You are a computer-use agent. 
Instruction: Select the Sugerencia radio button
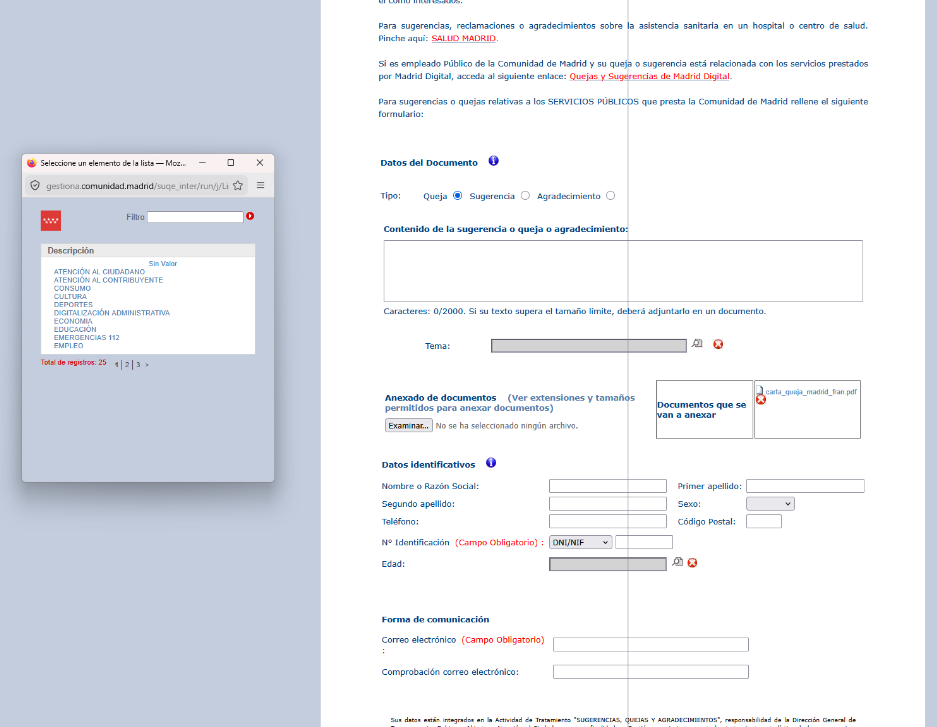[x=525, y=196]
